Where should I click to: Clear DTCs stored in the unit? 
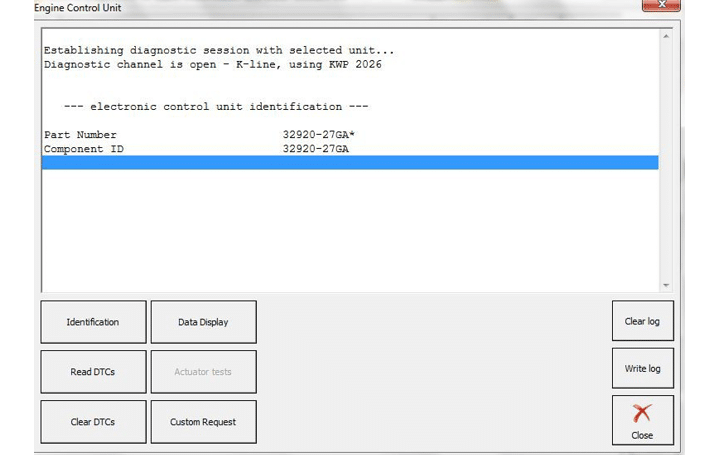pos(93,422)
